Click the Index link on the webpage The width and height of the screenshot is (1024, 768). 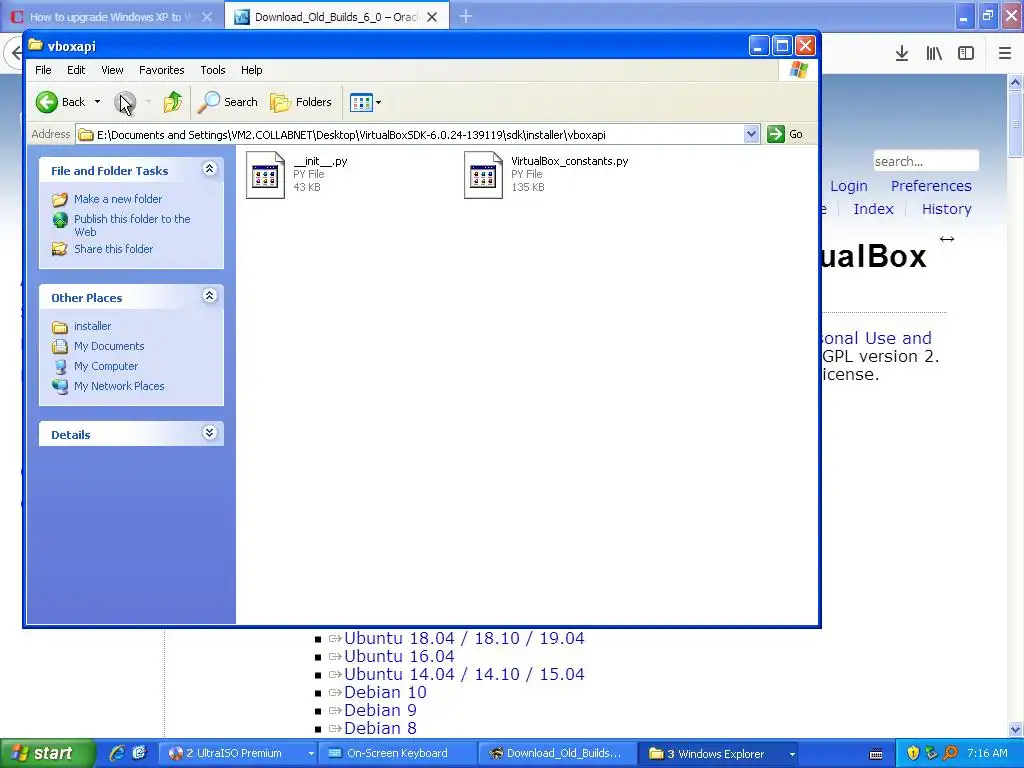(x=873, y=209)
